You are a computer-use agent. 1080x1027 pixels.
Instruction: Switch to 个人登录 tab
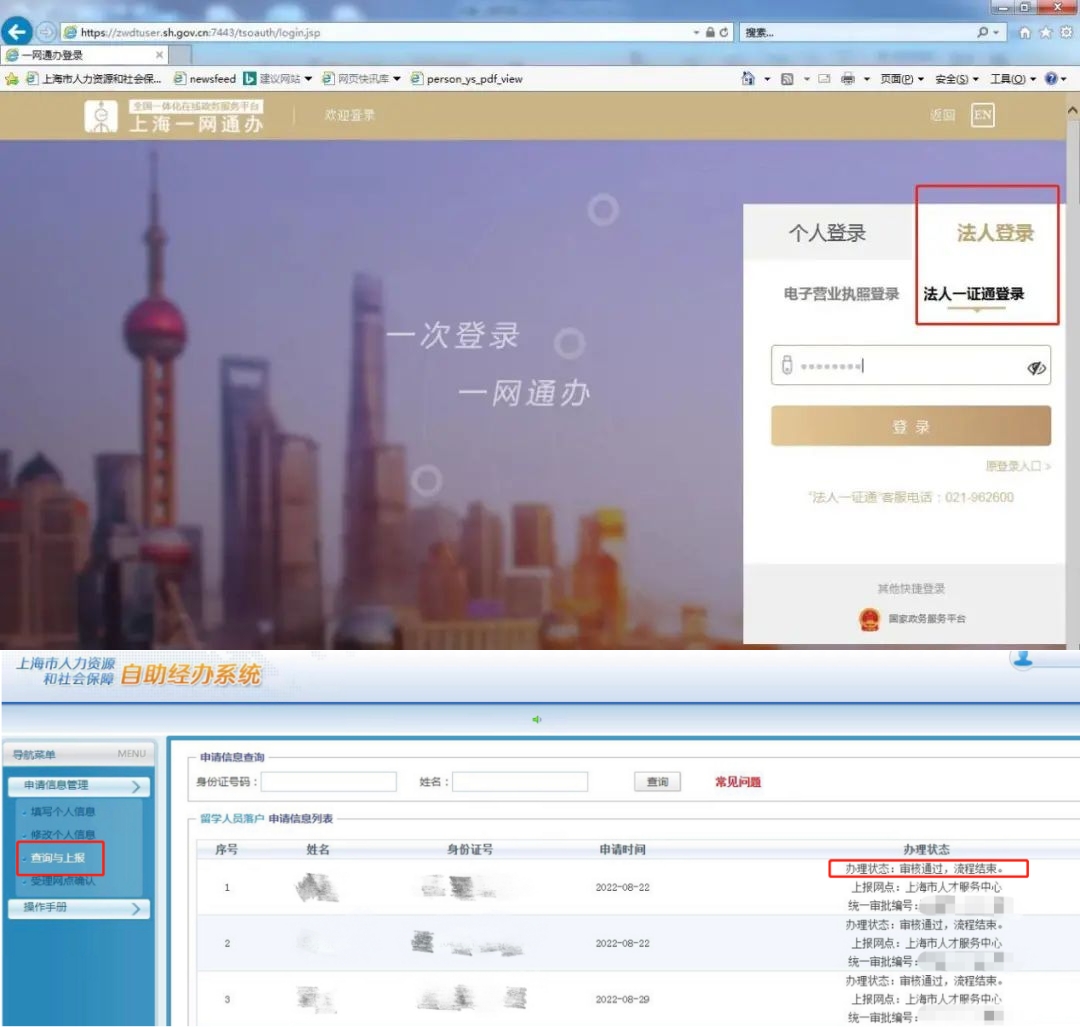827,233
